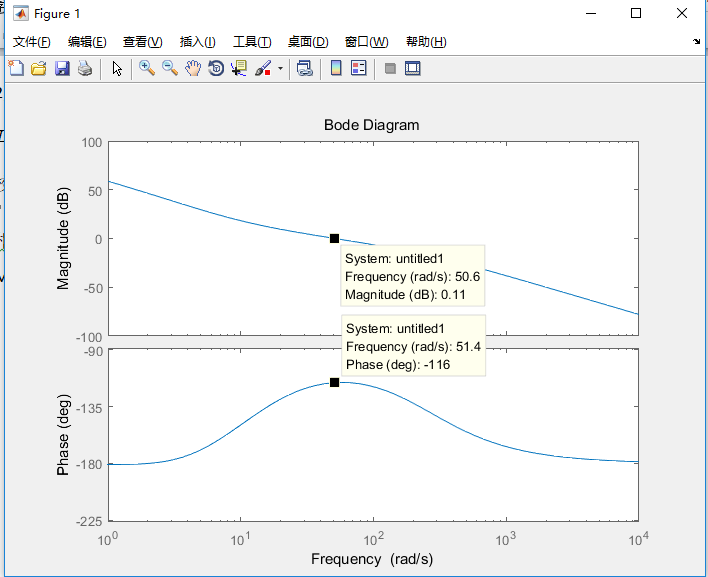This screenshot has height=577, width=708.
Task: Open the brush color dropdown arrow
Action: [x=280, y=69]
